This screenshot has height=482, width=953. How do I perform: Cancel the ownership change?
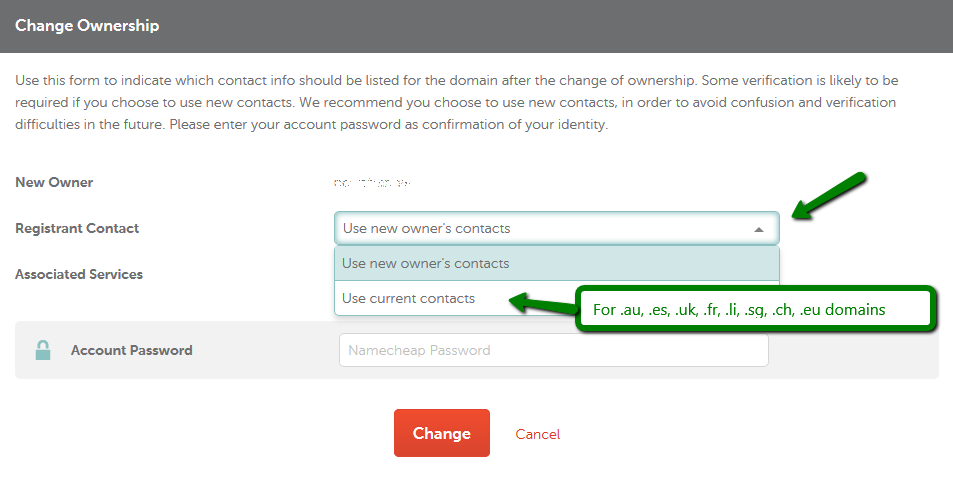[538, 434]
